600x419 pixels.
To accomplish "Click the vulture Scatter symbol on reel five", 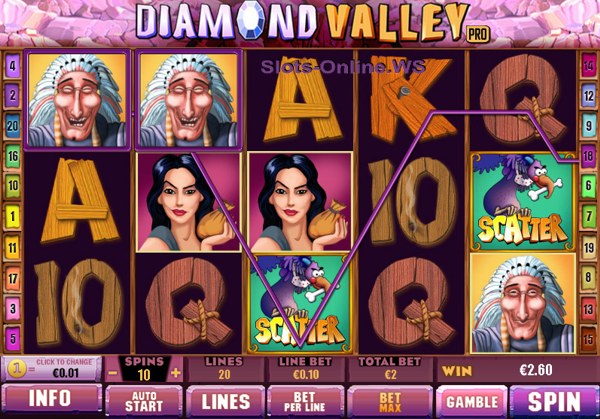I will pyautogui.click(x=523, y=202).
